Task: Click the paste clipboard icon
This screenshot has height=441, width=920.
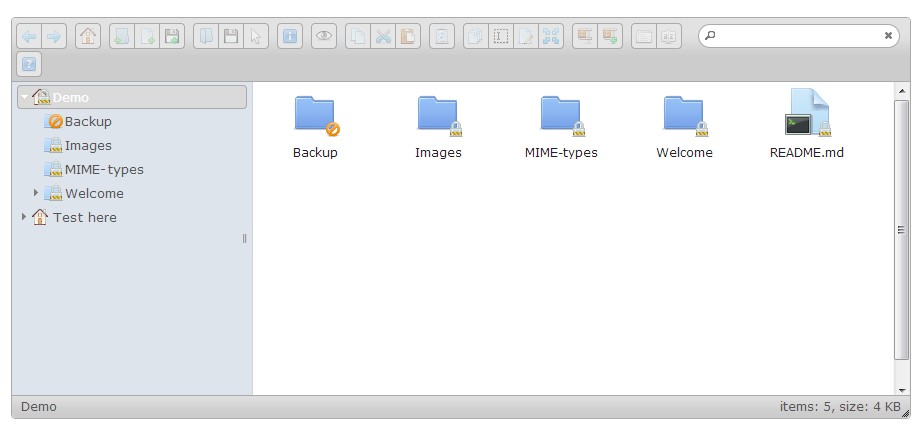Action: 408,37
